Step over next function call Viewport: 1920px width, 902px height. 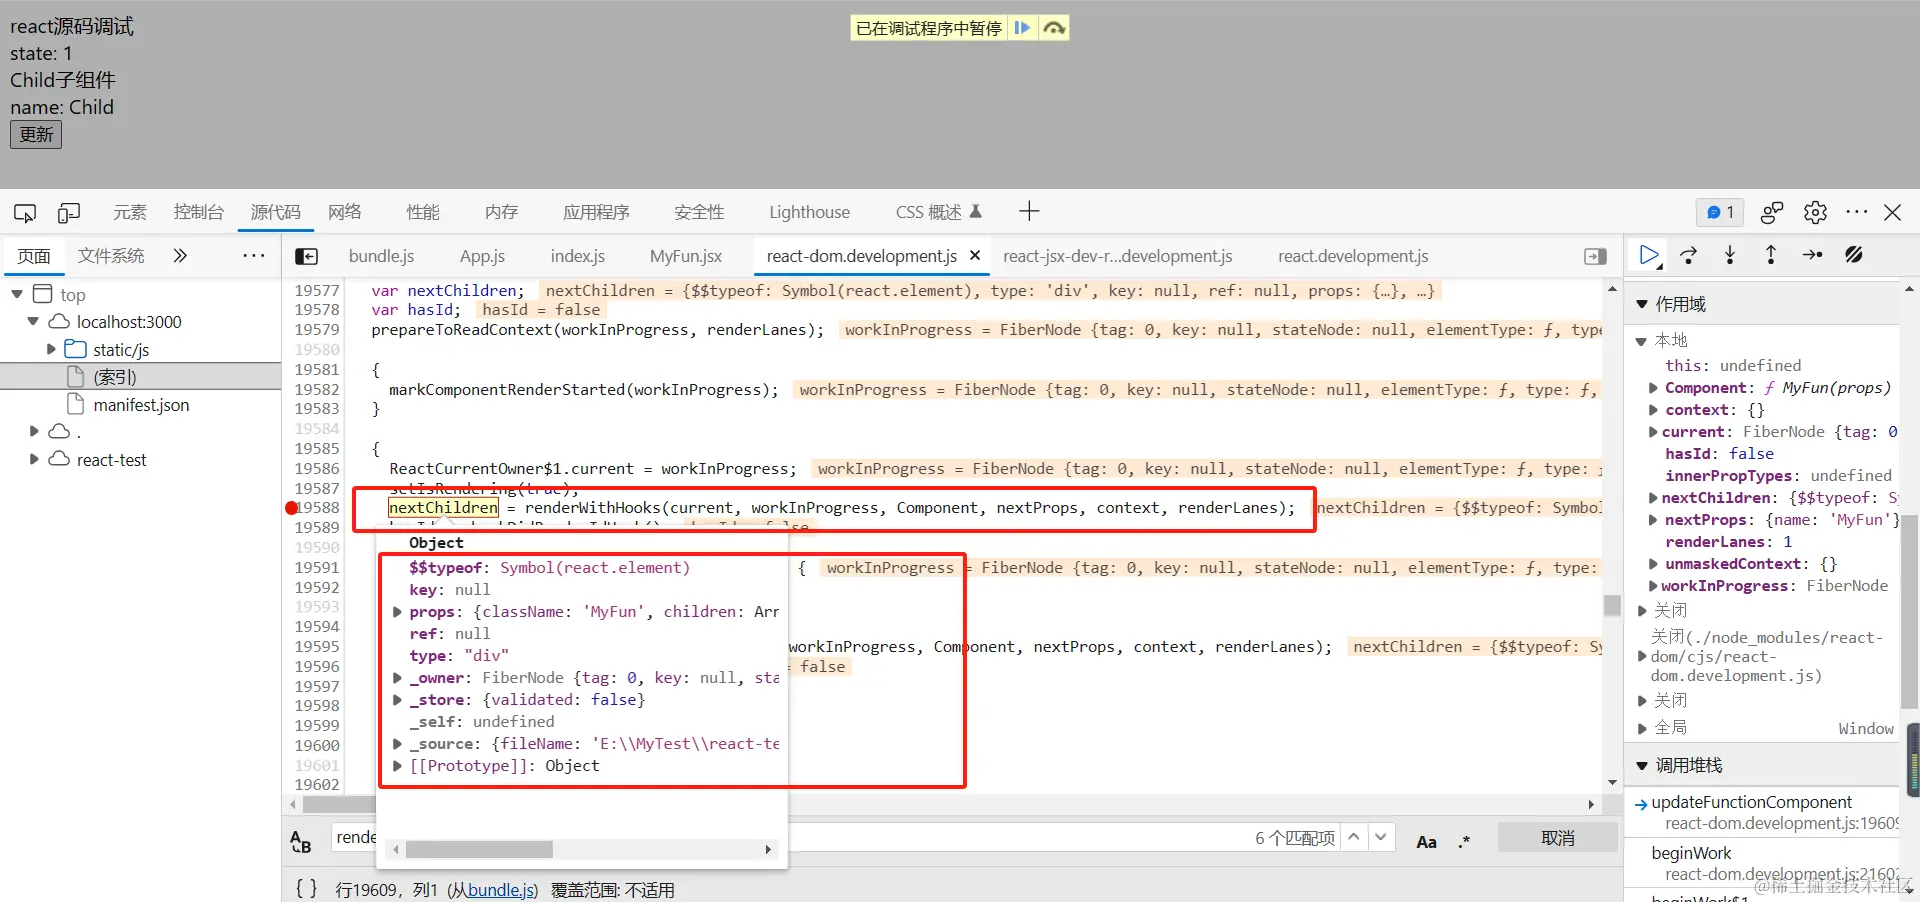click(x=1689, y=256)
